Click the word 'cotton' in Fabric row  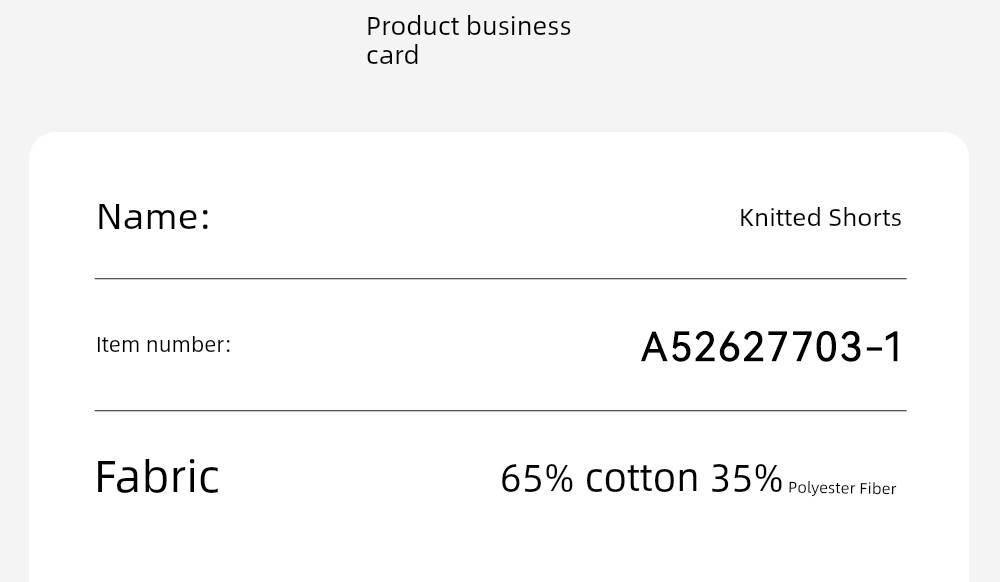click(642, 479)
